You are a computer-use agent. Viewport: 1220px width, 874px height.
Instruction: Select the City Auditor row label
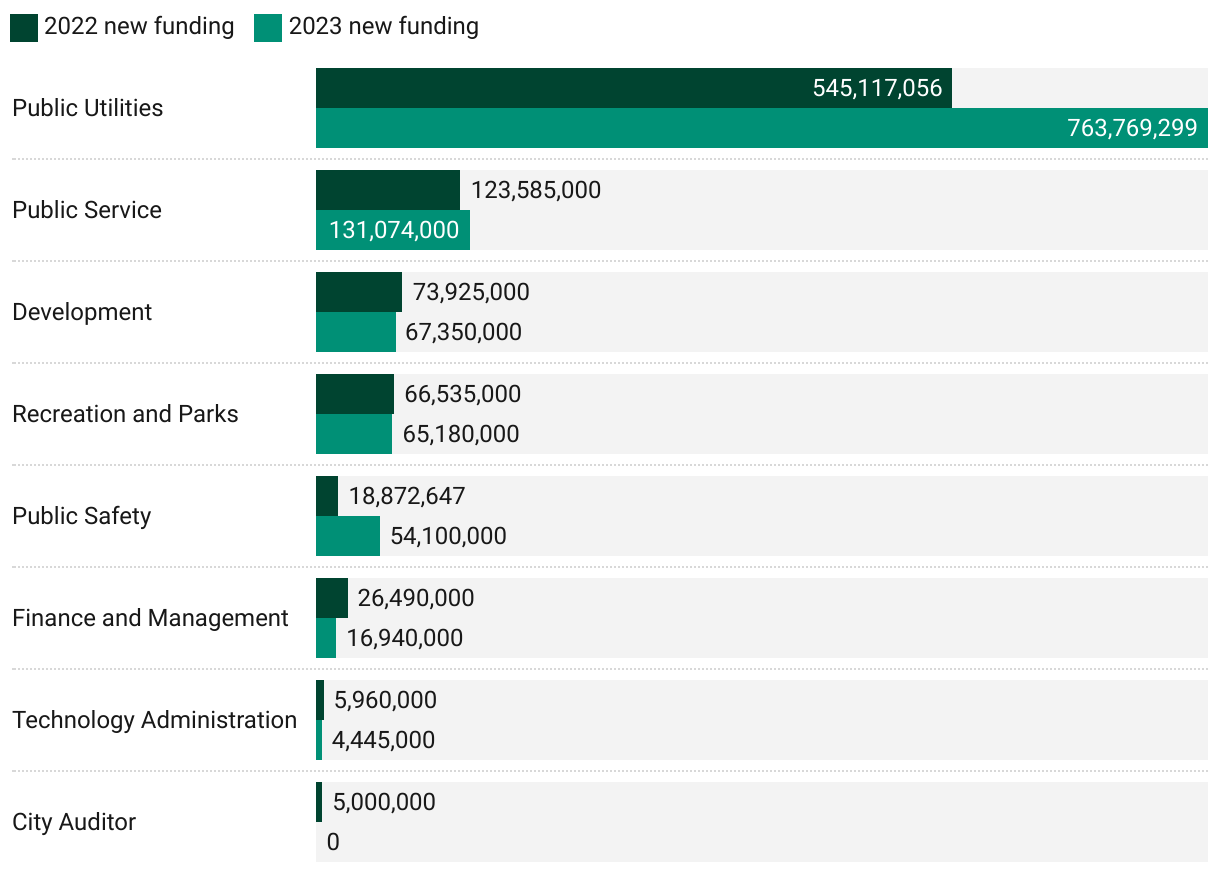coord(74,822)
